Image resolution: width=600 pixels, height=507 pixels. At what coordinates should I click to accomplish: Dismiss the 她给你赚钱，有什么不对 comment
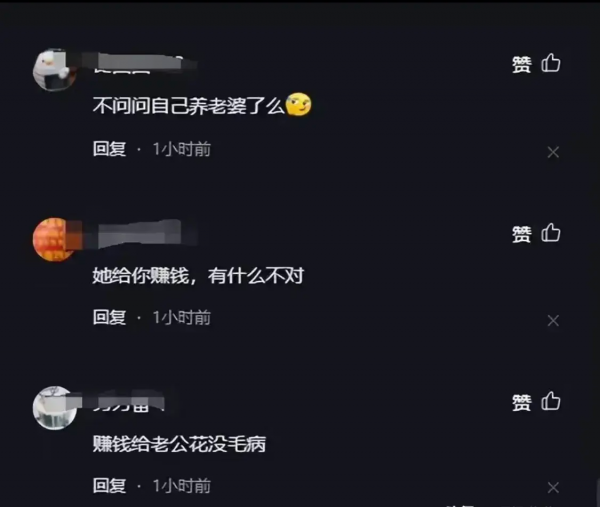pyautogui.click(x=553, y=321)
